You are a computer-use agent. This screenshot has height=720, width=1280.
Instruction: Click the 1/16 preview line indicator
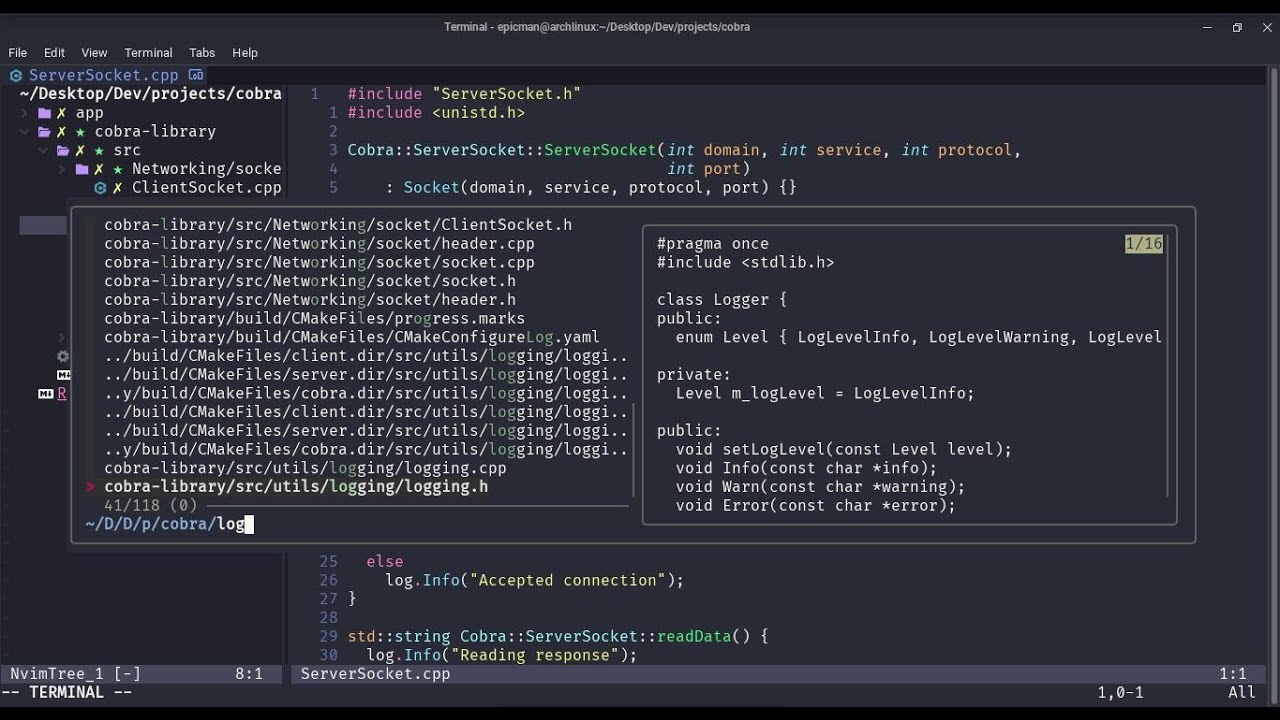pyautogui.click(x=1144, y=244)
